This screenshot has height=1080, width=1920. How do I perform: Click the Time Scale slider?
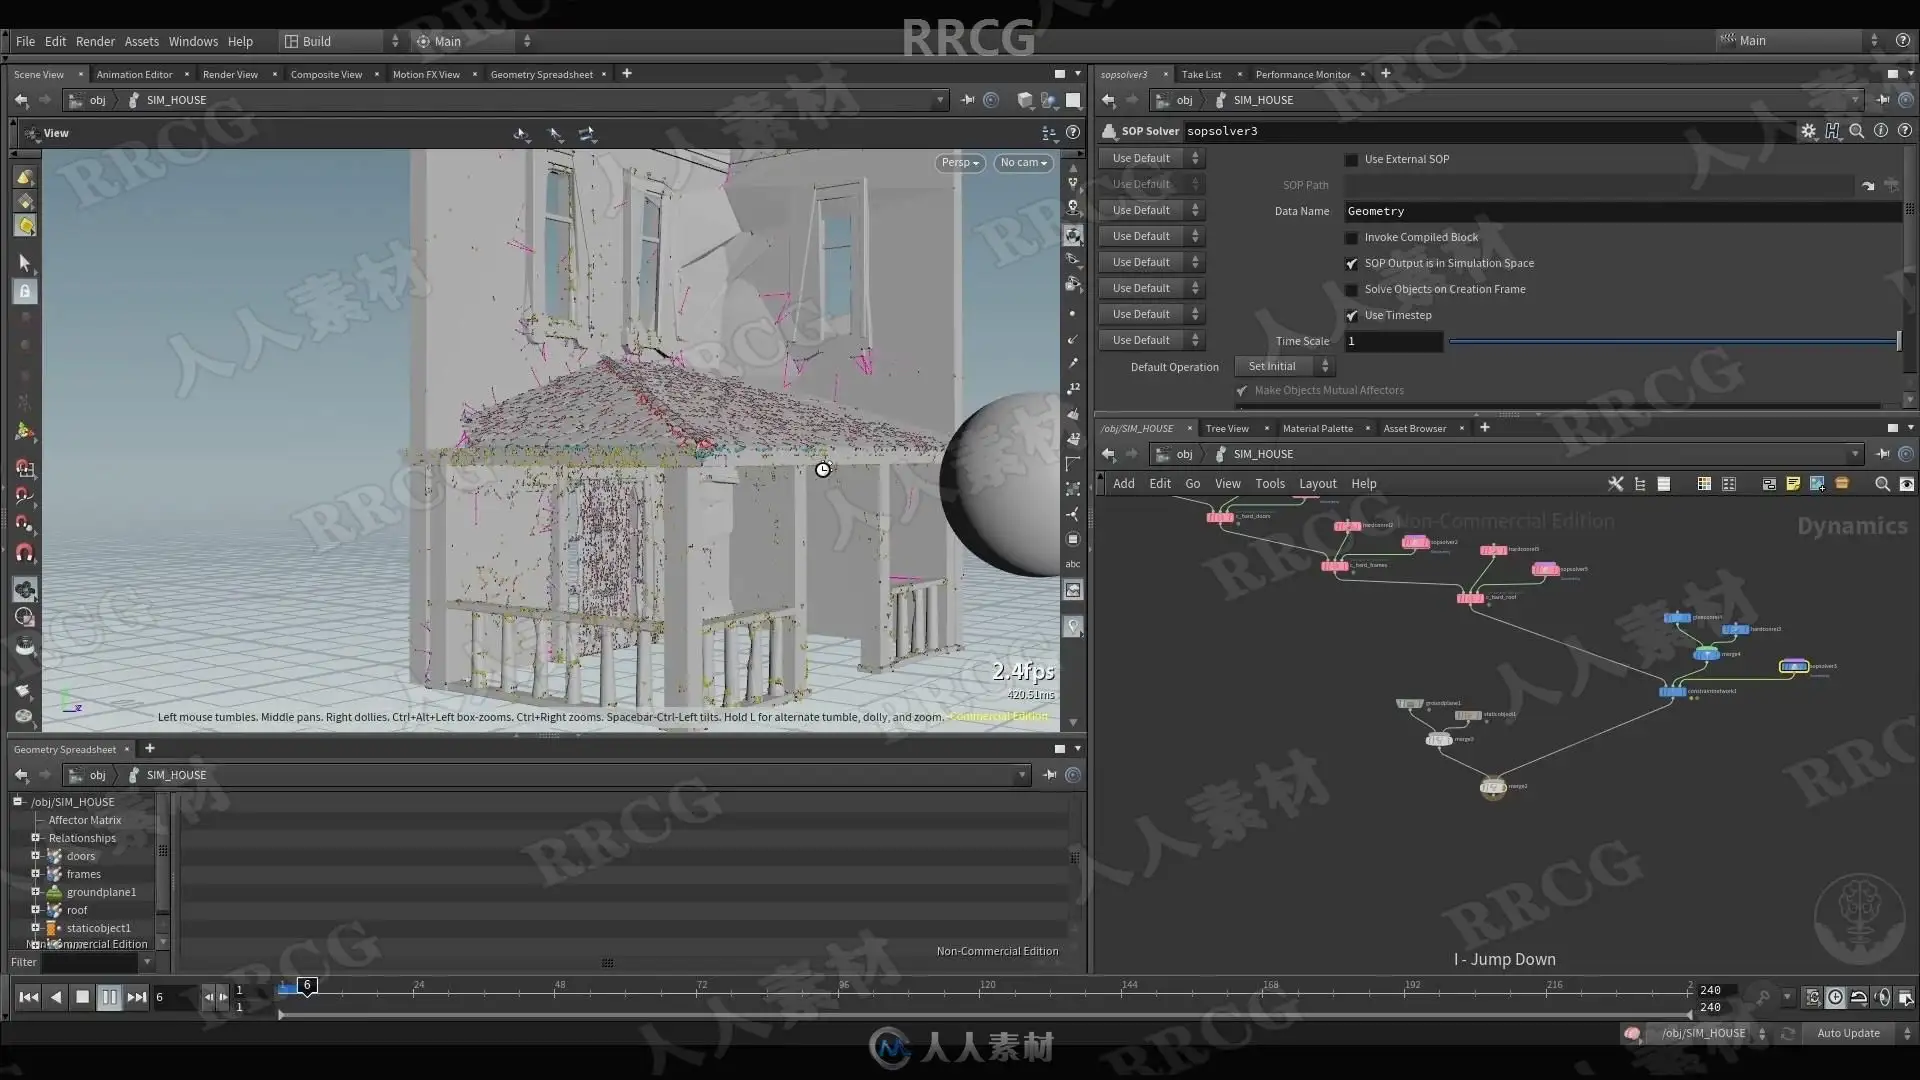tap(1672, 342)
